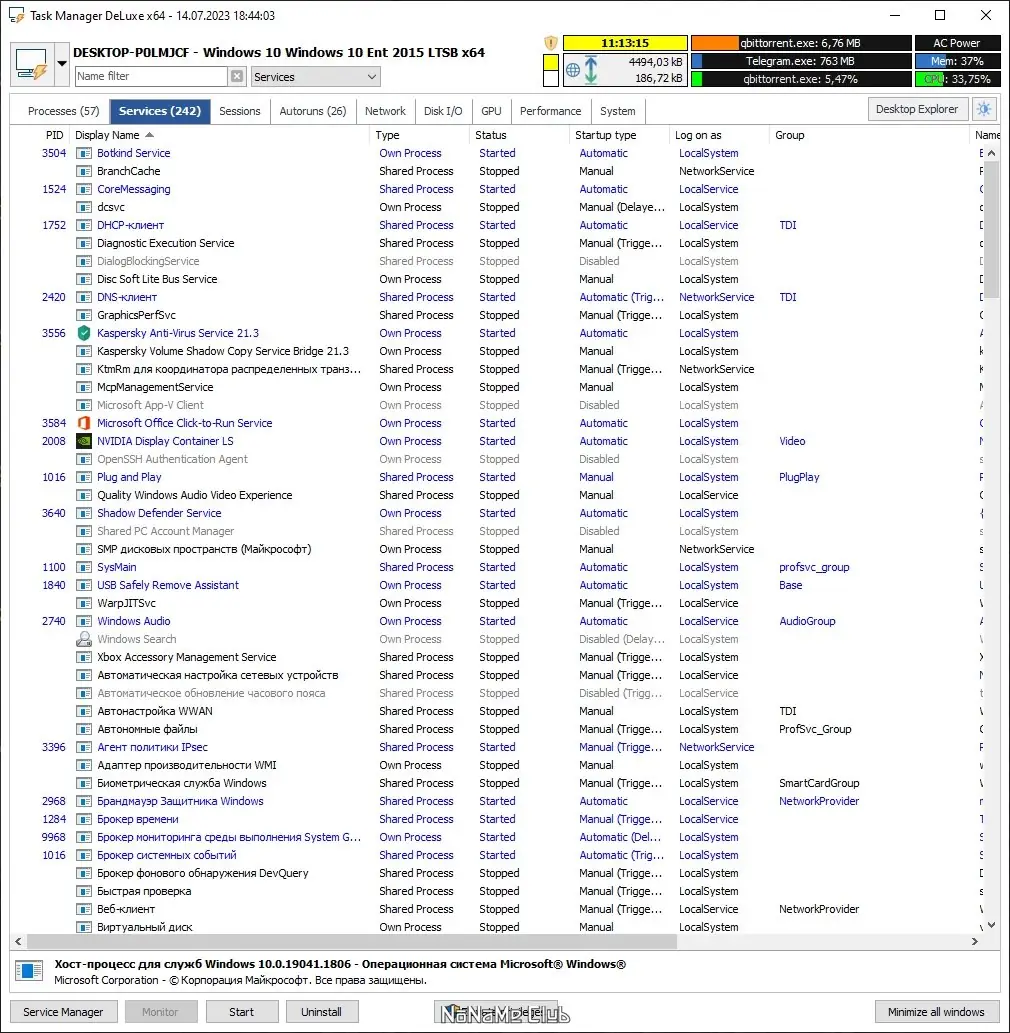
Task: Sort by the Status column header
Action: [520, 135]
